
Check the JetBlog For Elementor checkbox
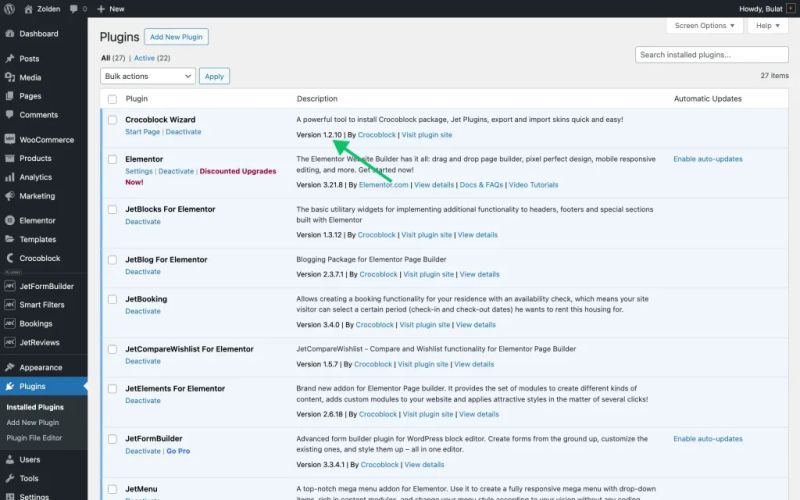click(x=112, y=260)
